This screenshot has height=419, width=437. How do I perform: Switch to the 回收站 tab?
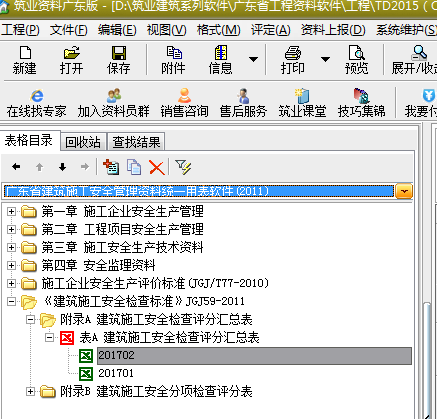pyautogui.click(x=83, y=142)
